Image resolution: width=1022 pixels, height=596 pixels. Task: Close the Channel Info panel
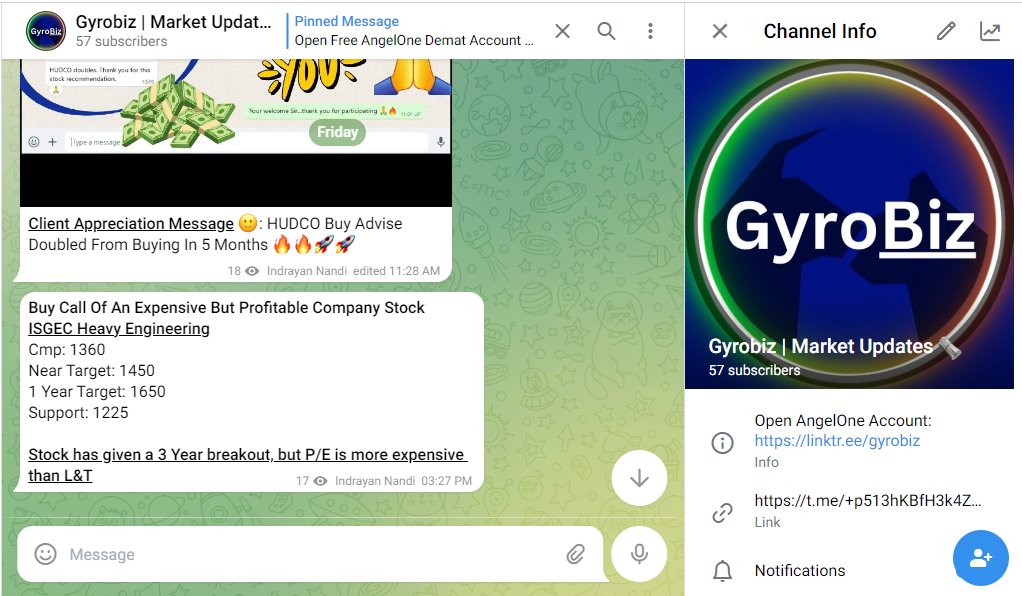pos(720,31)
